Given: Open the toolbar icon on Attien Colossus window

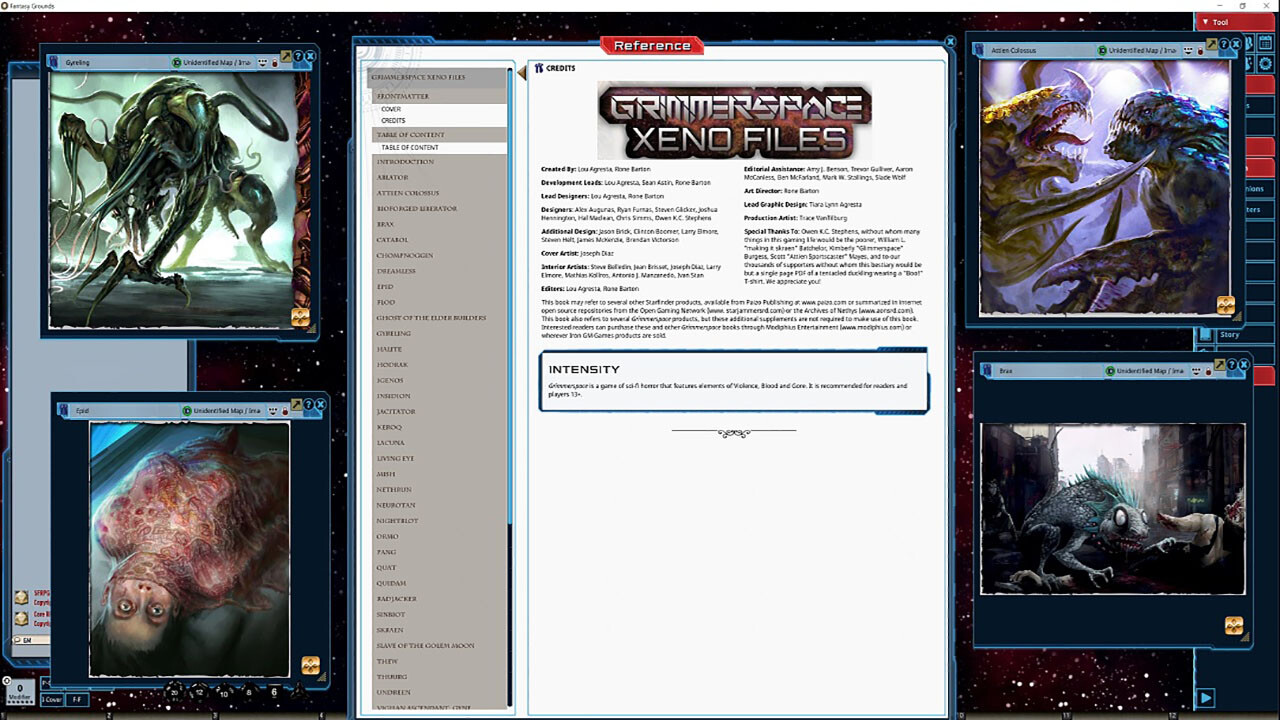Looking at the screenshot, I should click(x=1212, y=45).
